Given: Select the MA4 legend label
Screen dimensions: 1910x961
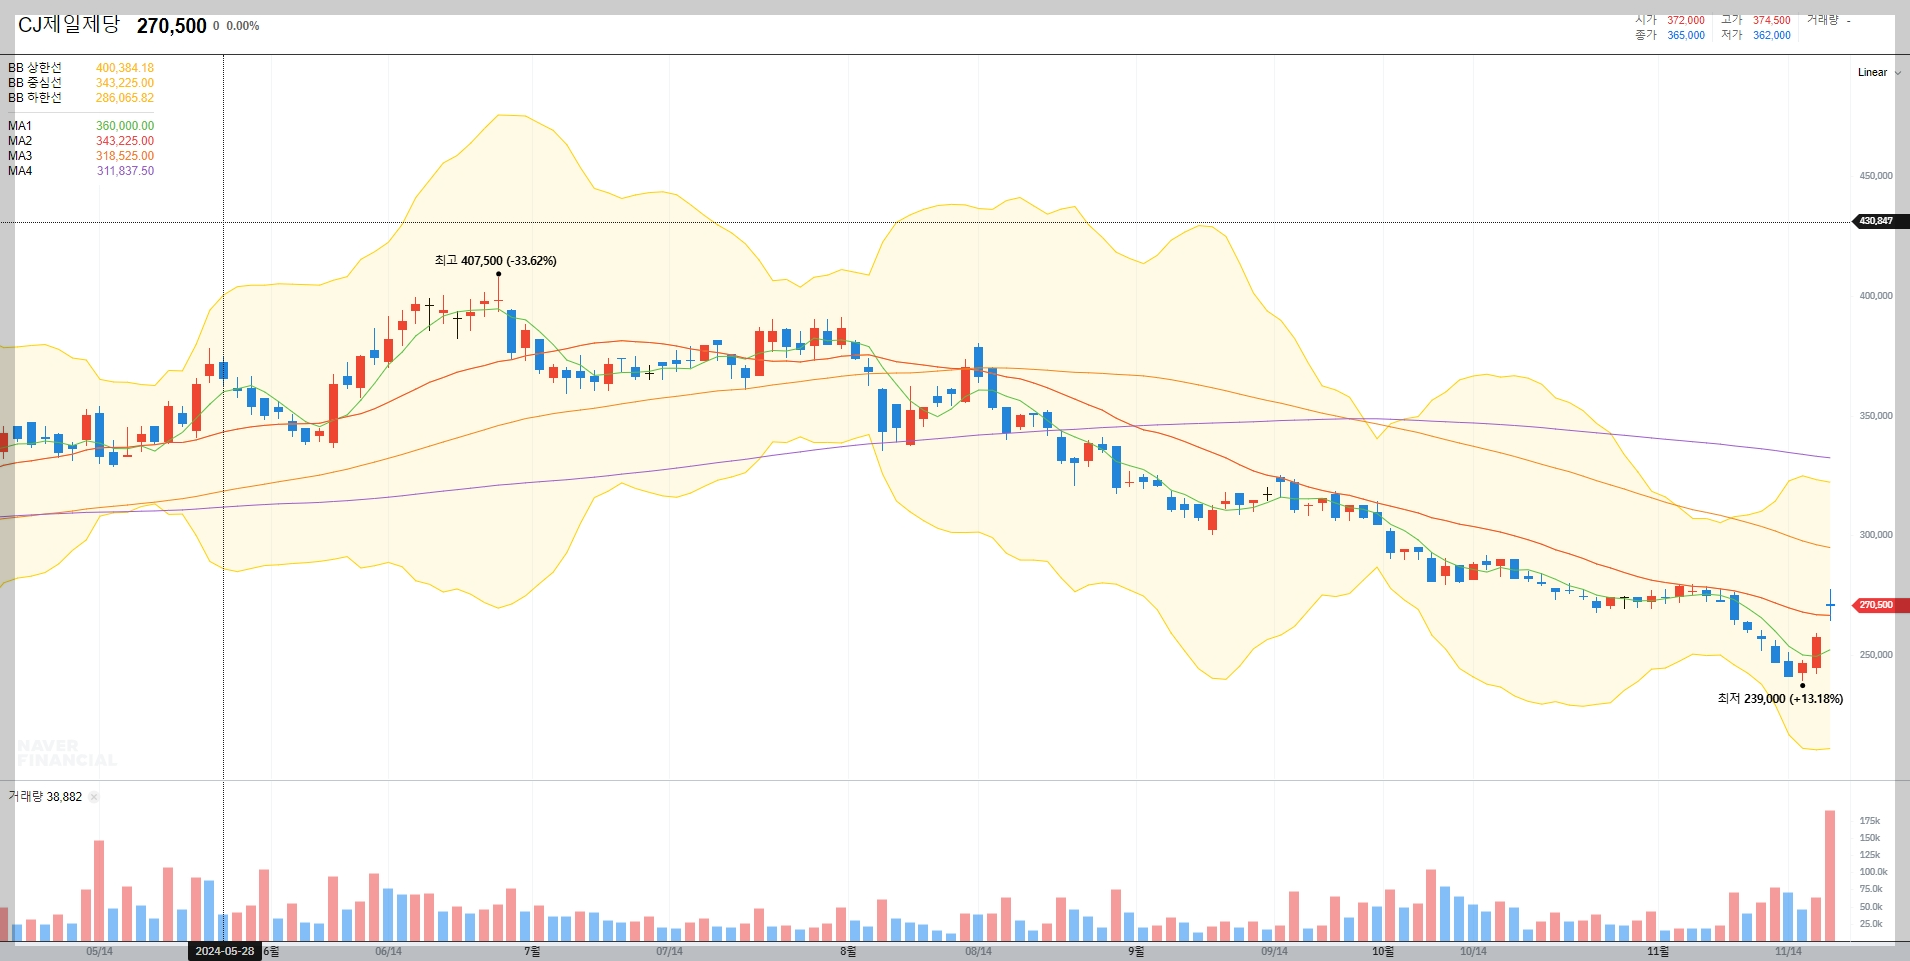Looking at the screenshot, I should [x=20, y=171].
